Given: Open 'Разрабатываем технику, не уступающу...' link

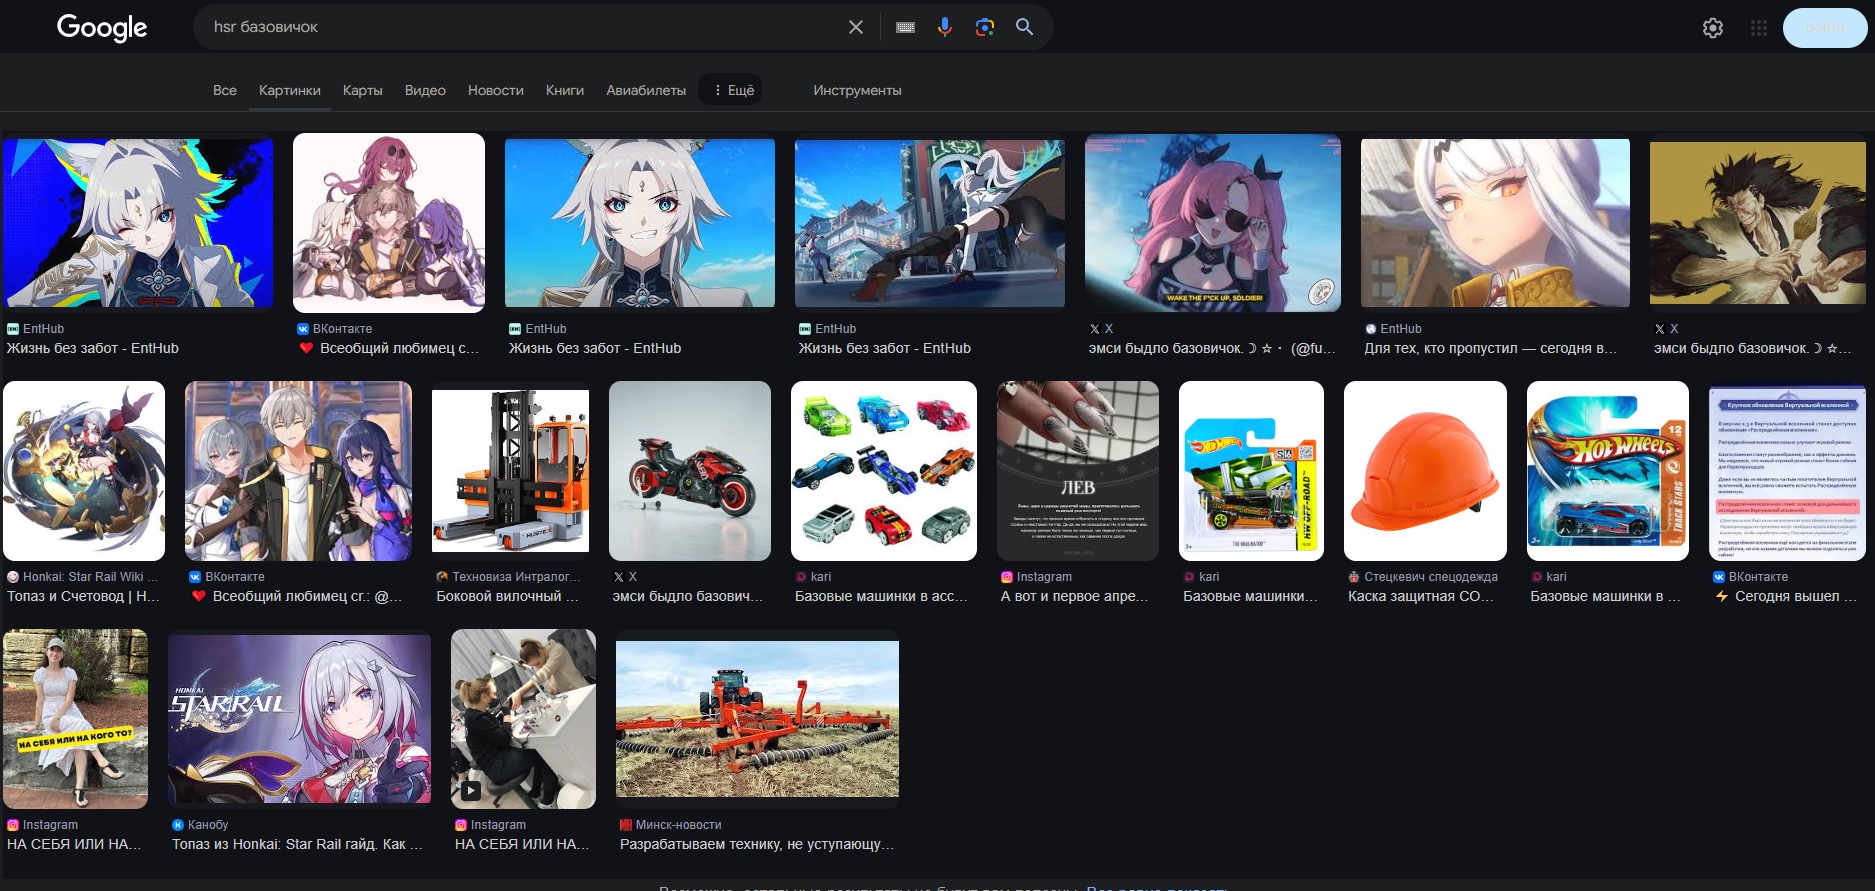Looking at the screenshot, I should pos(757,844).
